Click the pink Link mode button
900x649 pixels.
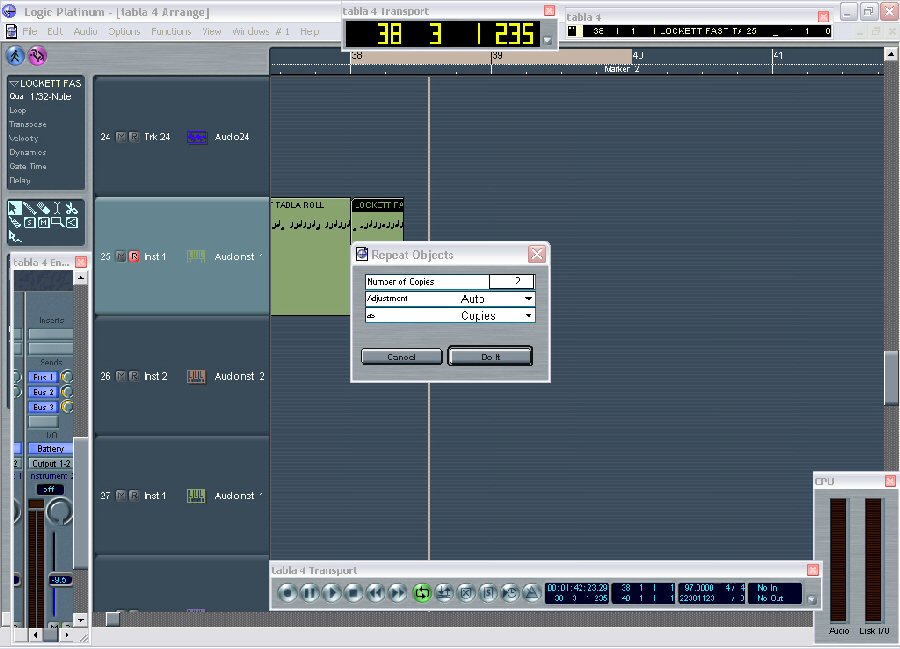[x=38, y=54]
